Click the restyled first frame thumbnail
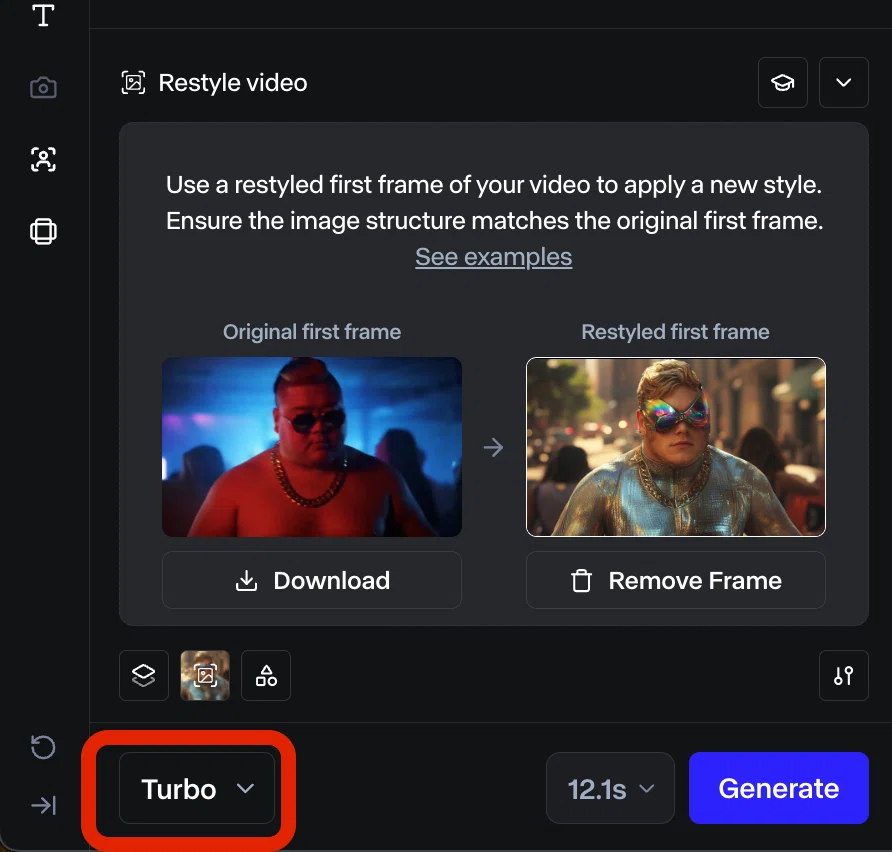This screenshot has width=892, height=852. (x=676, y=447)
